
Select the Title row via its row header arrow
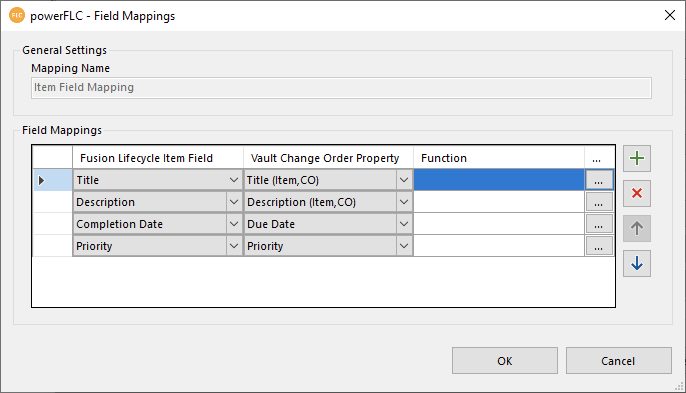(x=52, y=180)
